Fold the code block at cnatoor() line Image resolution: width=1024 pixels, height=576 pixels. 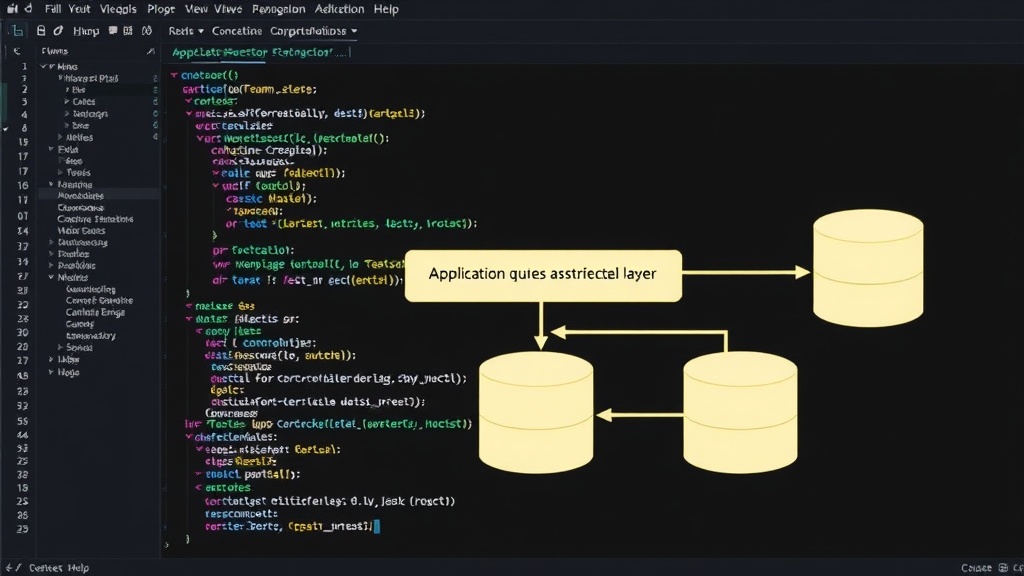(x=174, y=76)
